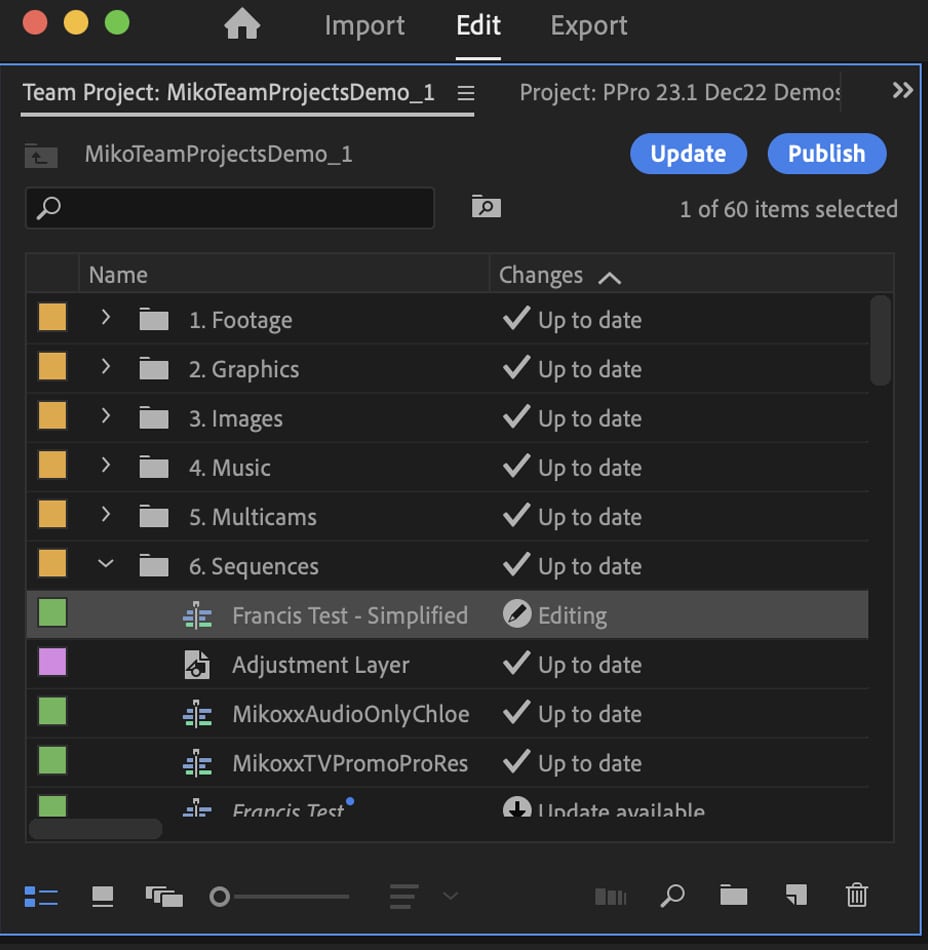The width and height of the screenshot is (928, 950).
Task: Show hidden panels with double-arrow overflow
Action: point(902,91)
